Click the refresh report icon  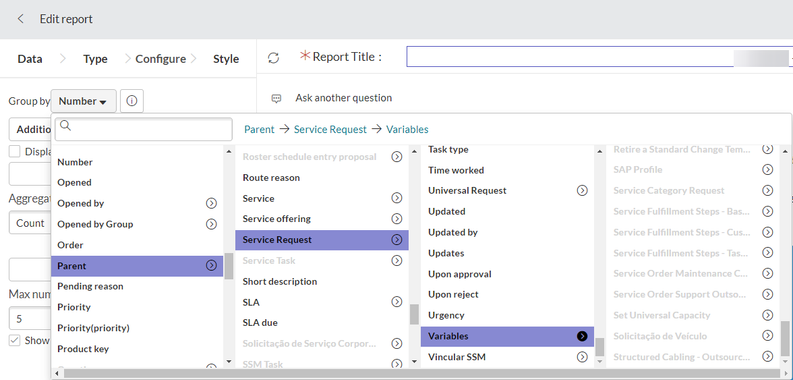tap(274, 58)
